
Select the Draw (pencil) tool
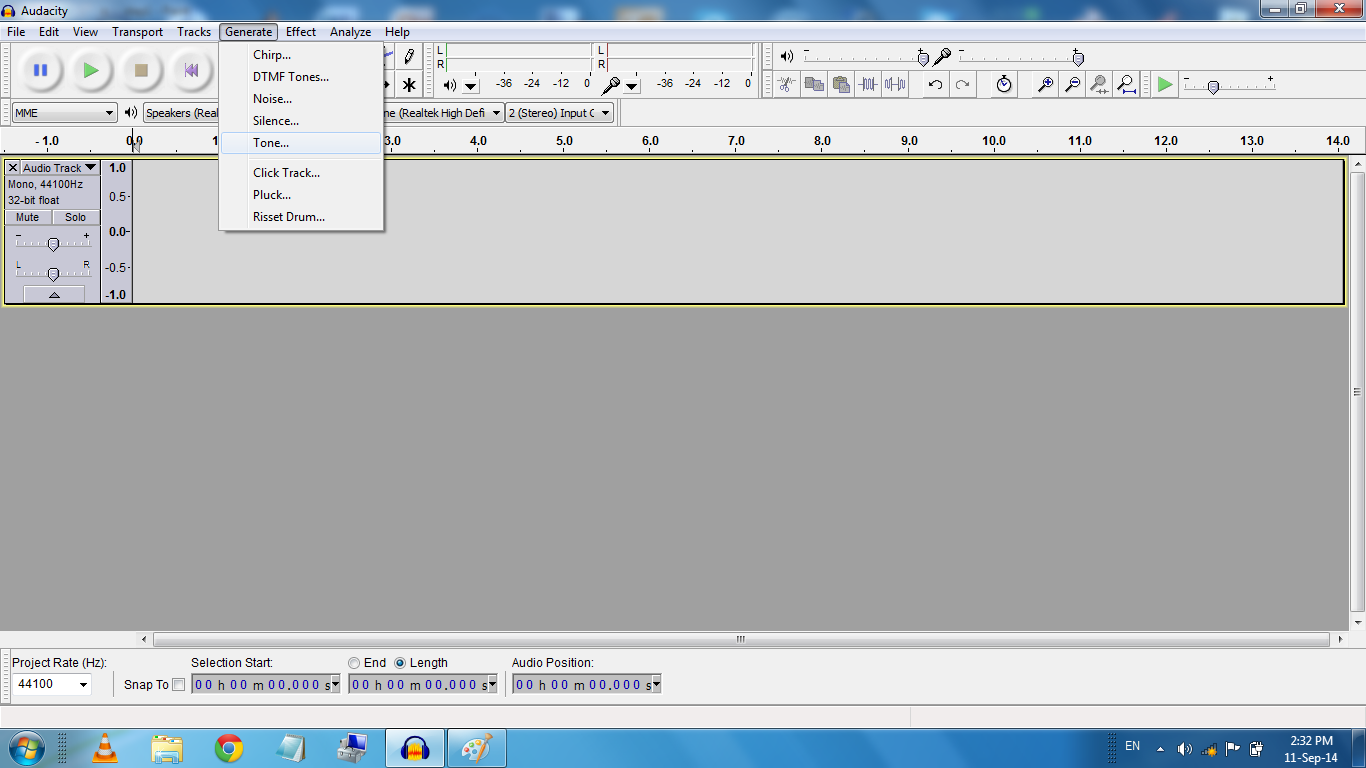point(408,56)
